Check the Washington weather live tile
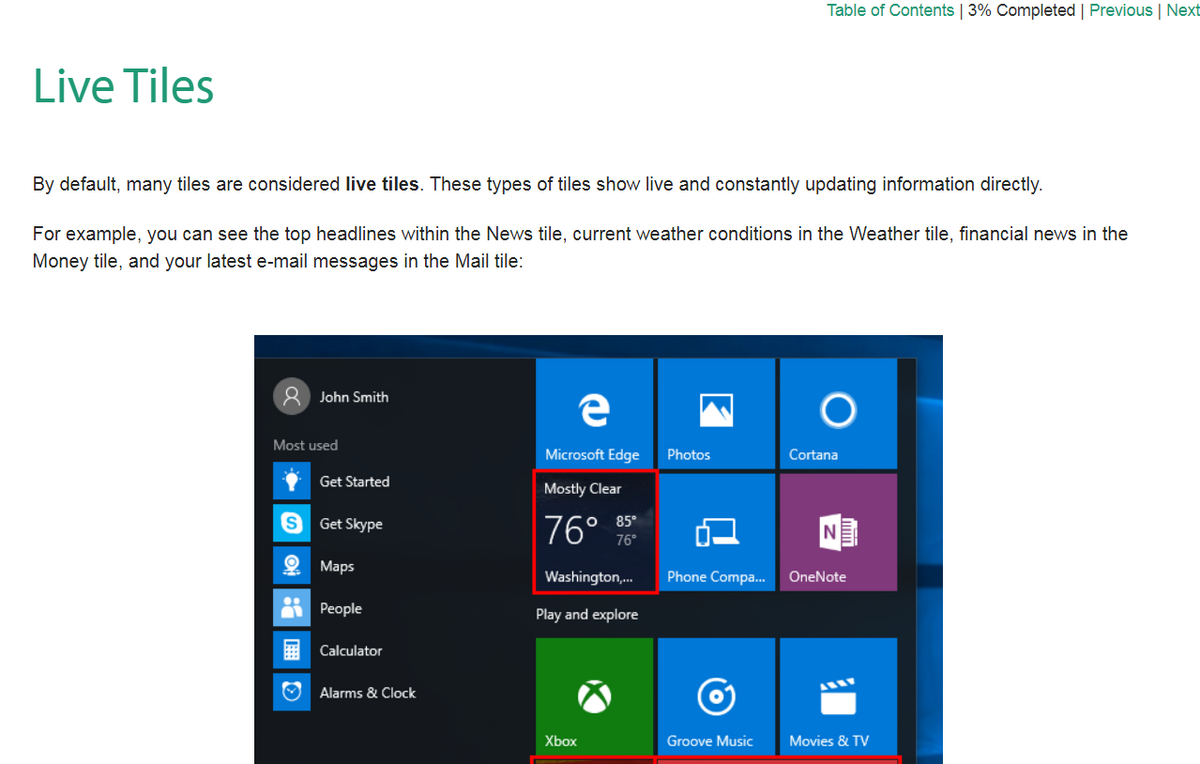This screenshot has height=764, width=1200. tap(594, 531)
